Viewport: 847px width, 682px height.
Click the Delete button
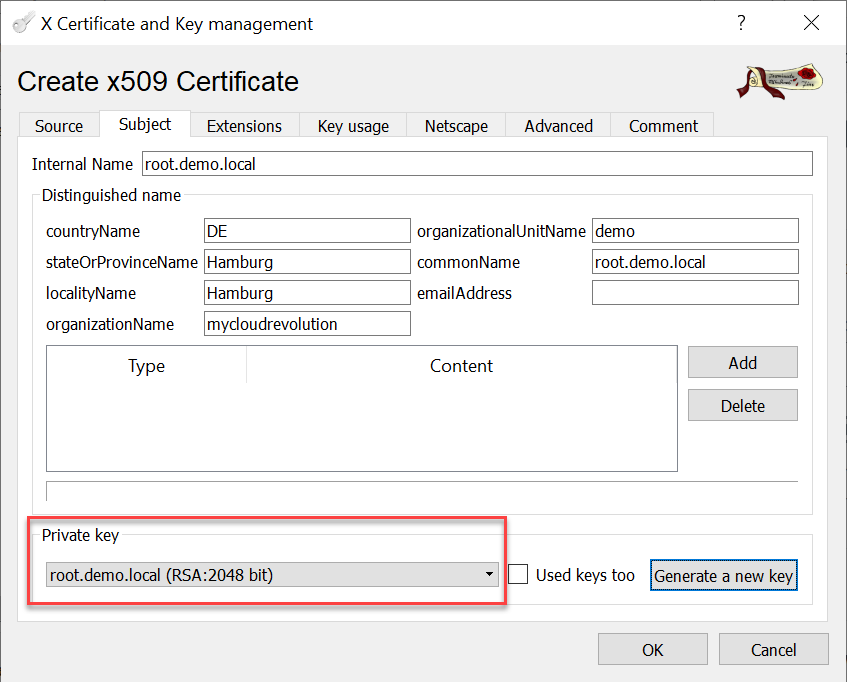(x=742, y=406)
